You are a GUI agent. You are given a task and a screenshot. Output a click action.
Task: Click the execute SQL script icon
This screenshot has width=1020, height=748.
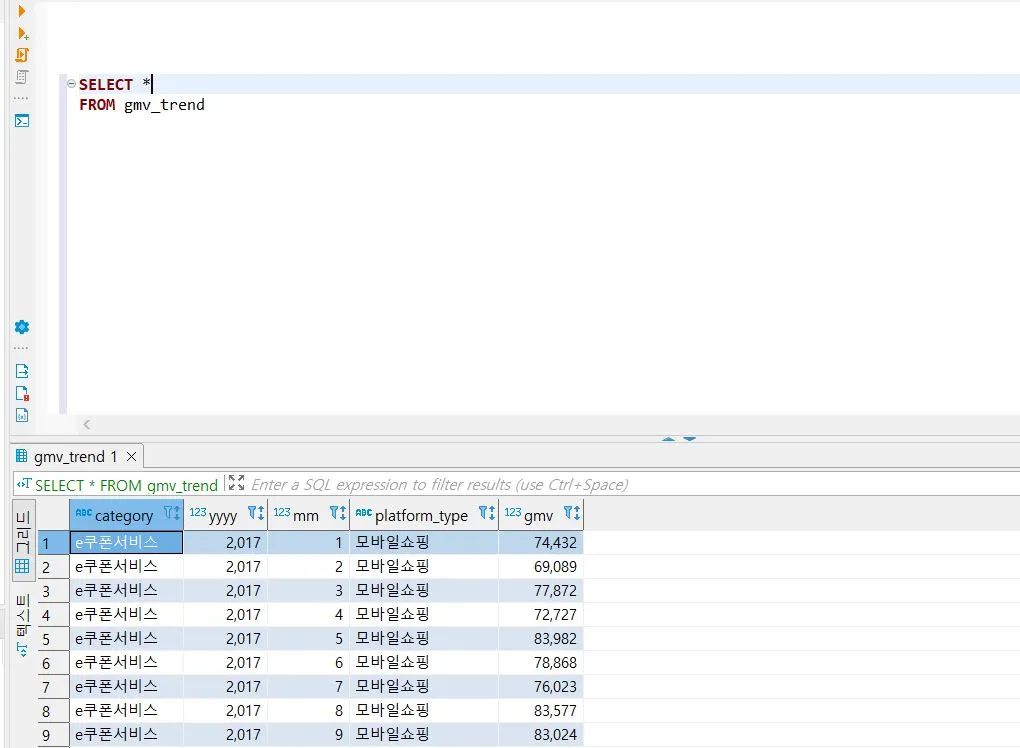[22, 55]
